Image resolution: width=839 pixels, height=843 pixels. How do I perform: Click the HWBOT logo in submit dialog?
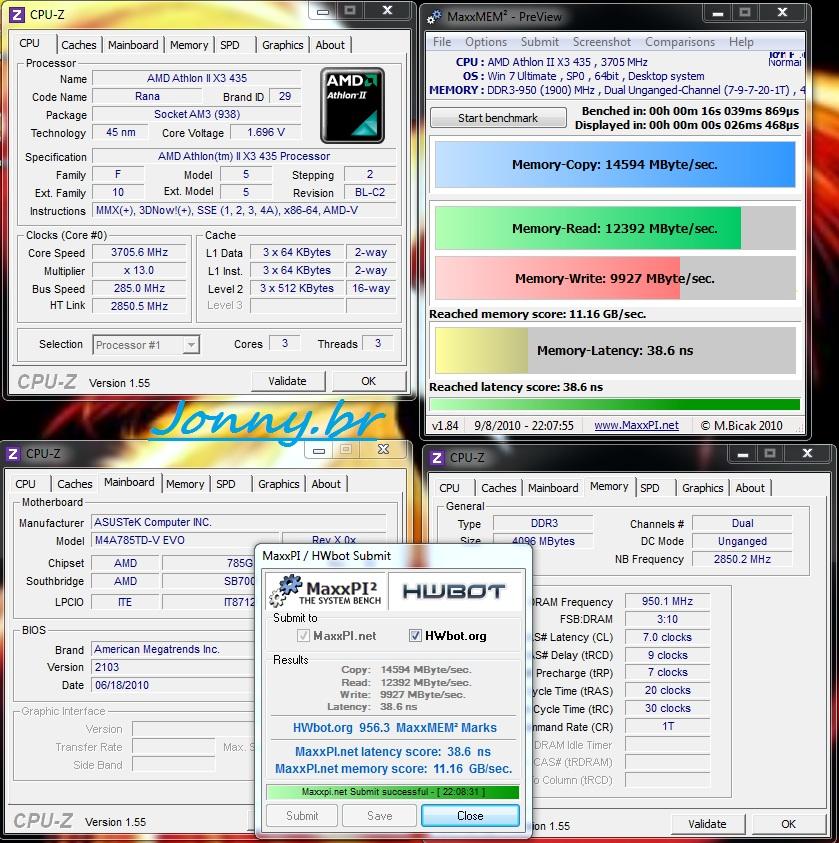point(454,591)
